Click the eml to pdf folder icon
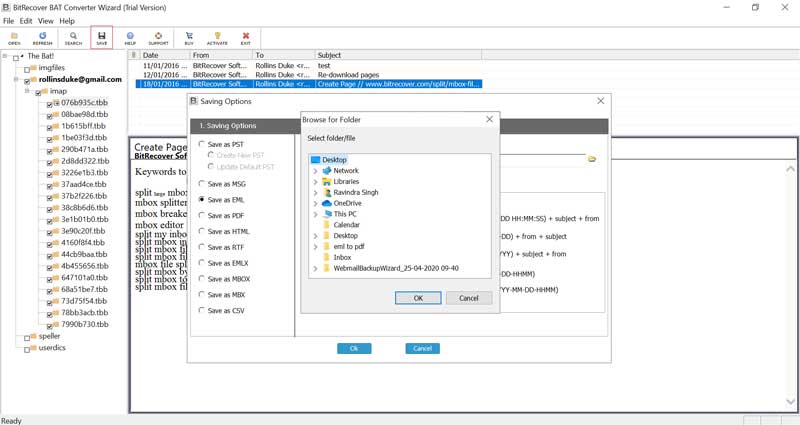Screen dimensions: 800x425 point(327,246)
